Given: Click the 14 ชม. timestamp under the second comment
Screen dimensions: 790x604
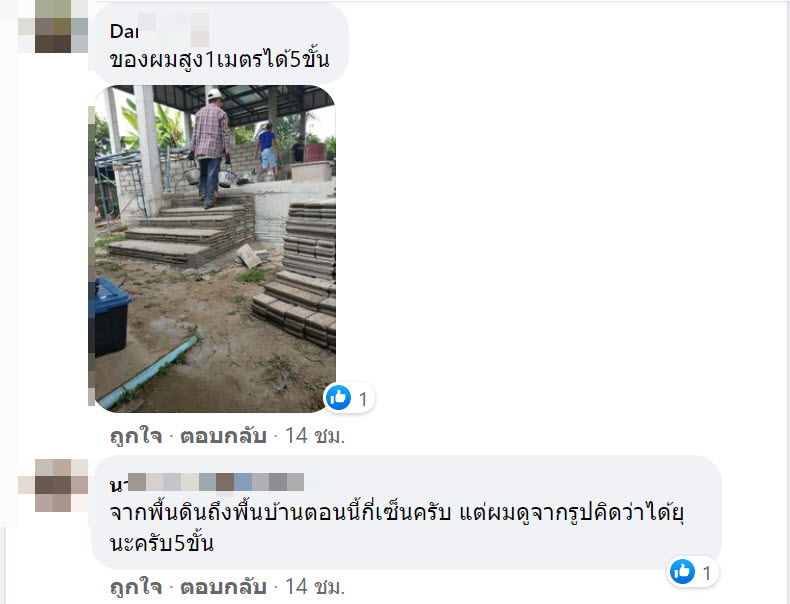Looking at the screenshot, I should (315, 587).
